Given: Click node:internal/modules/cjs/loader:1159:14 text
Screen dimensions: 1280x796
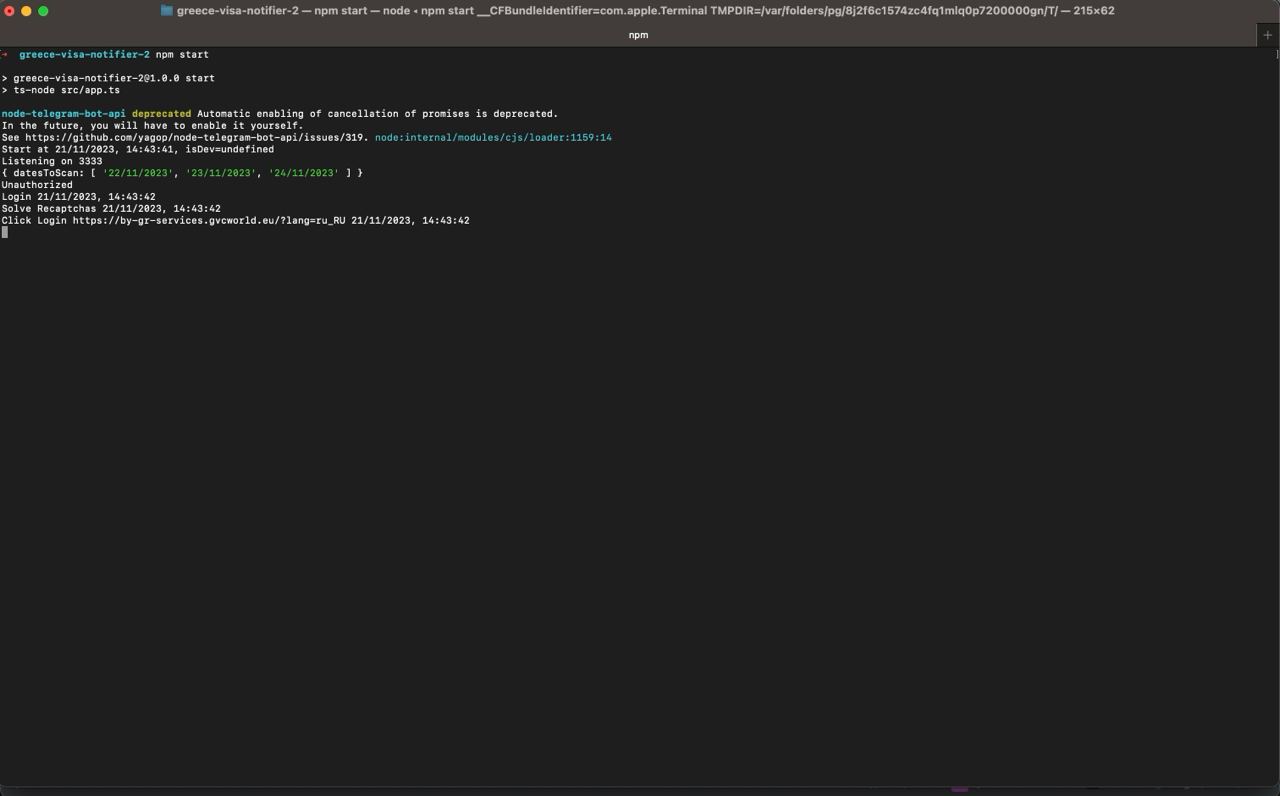Looking at the screenshot, I should (x=493, y=137).
